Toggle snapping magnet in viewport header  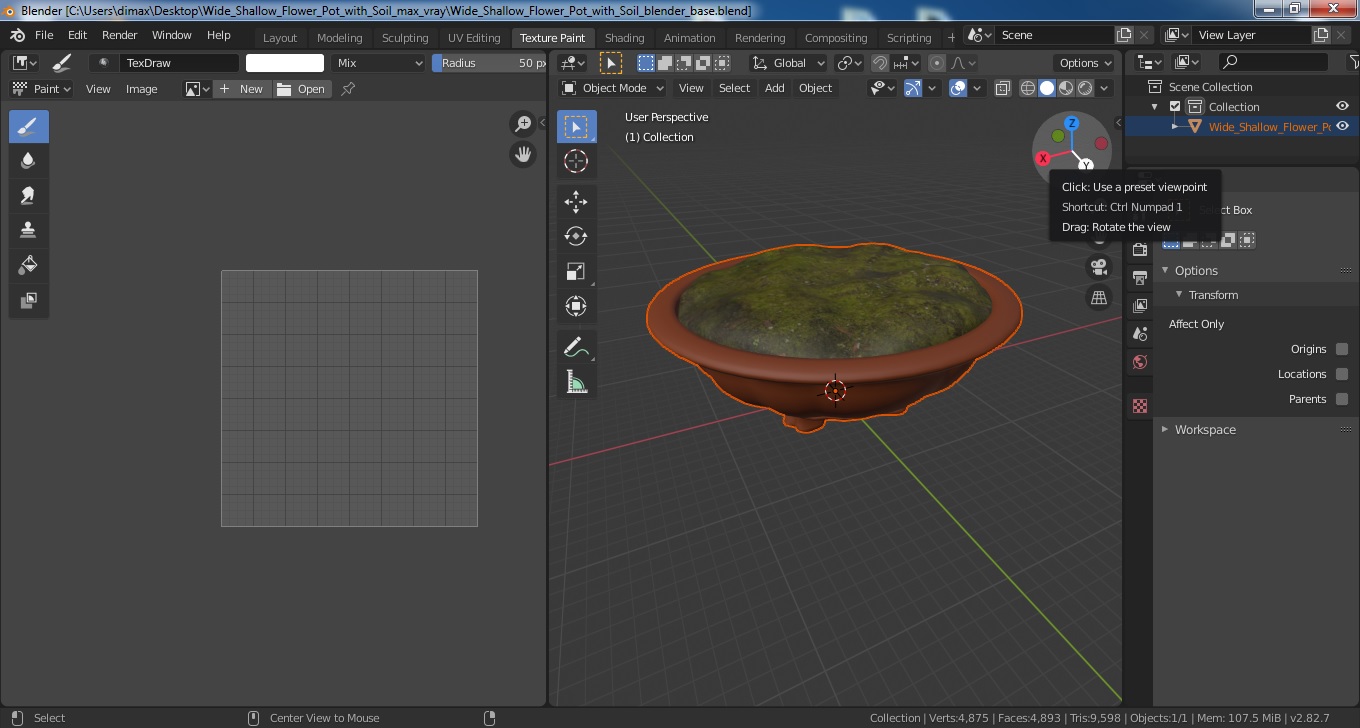(879, 63)
